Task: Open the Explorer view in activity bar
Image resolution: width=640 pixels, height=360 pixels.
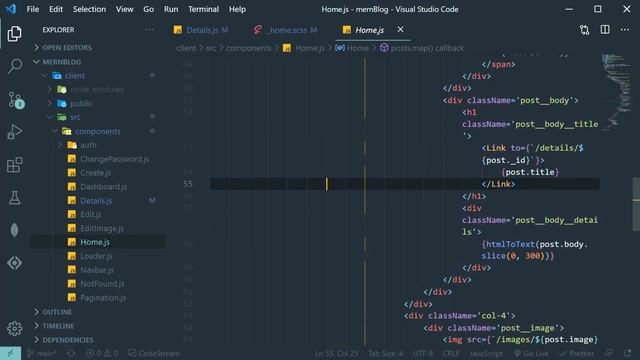Action: click(x=14, y=33)
